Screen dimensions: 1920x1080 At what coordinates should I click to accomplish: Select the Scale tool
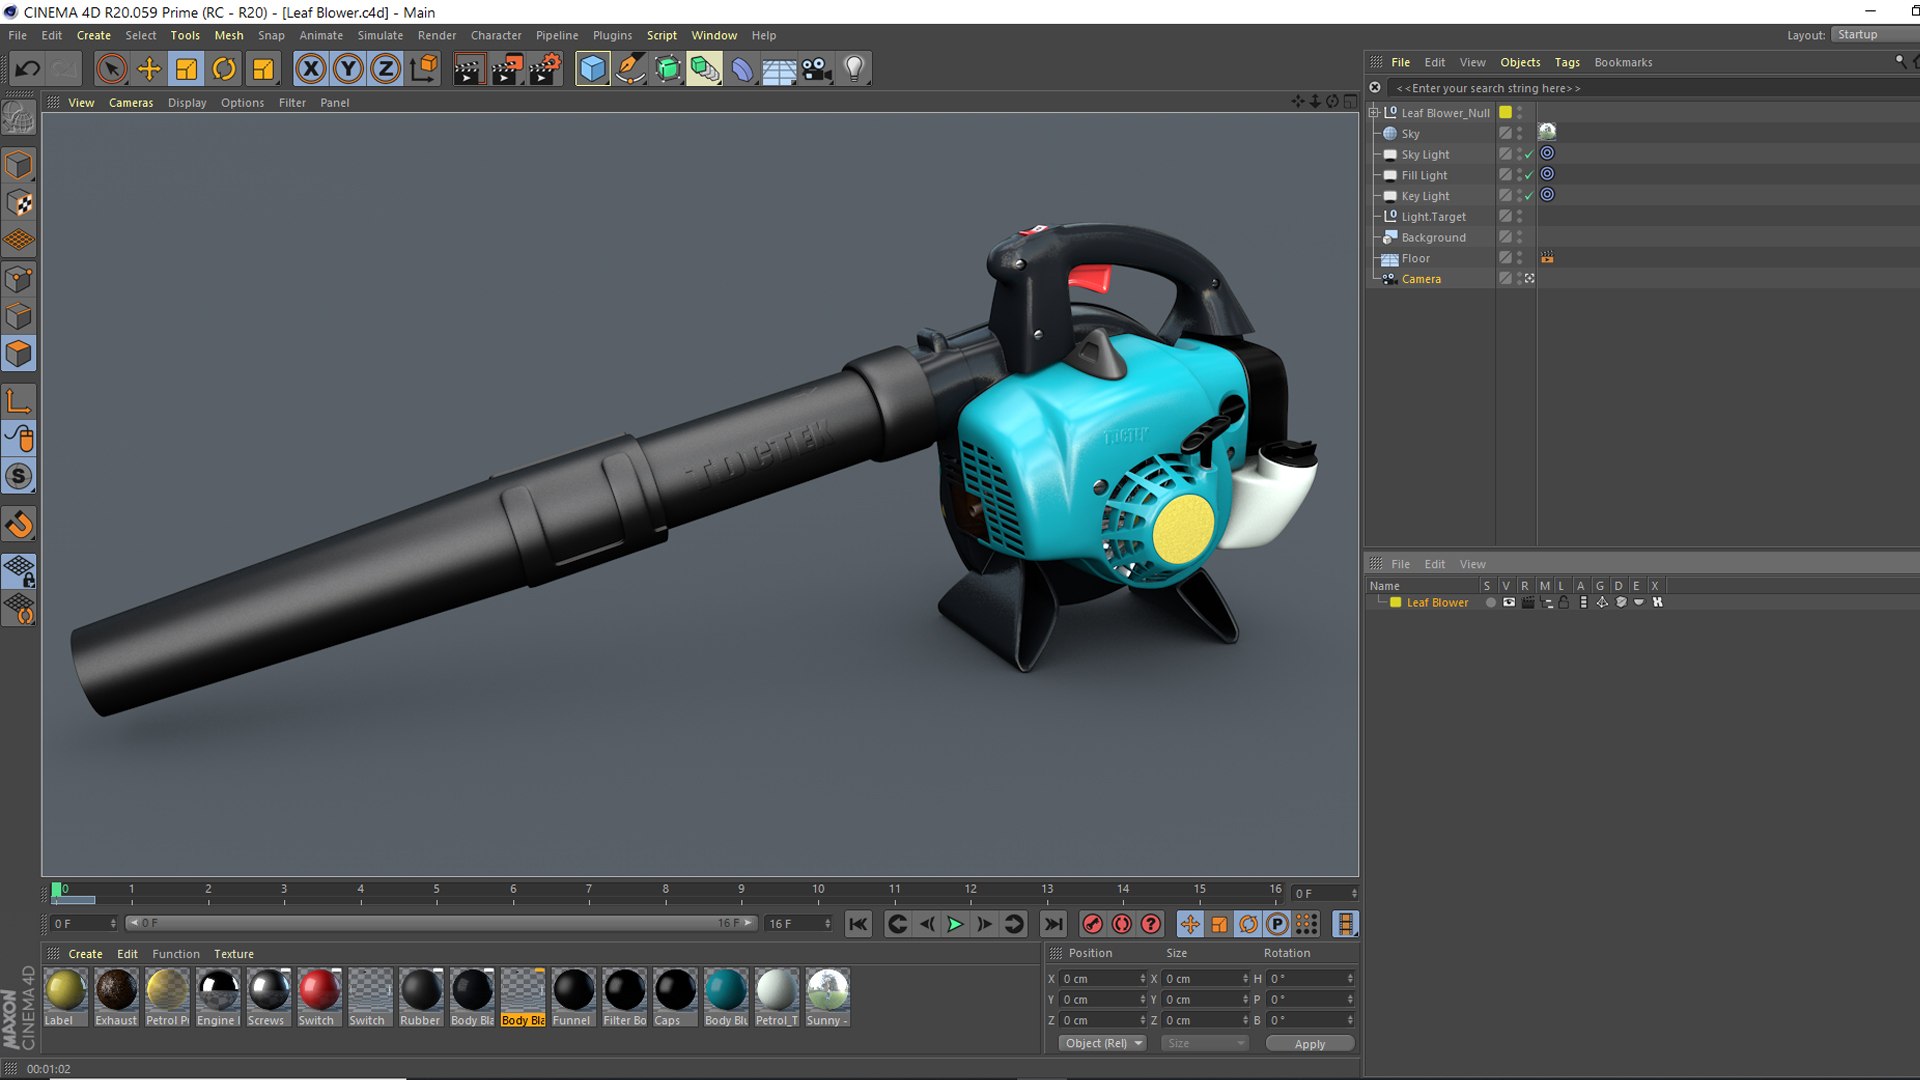pyautogui.click(x=187, y=69)
